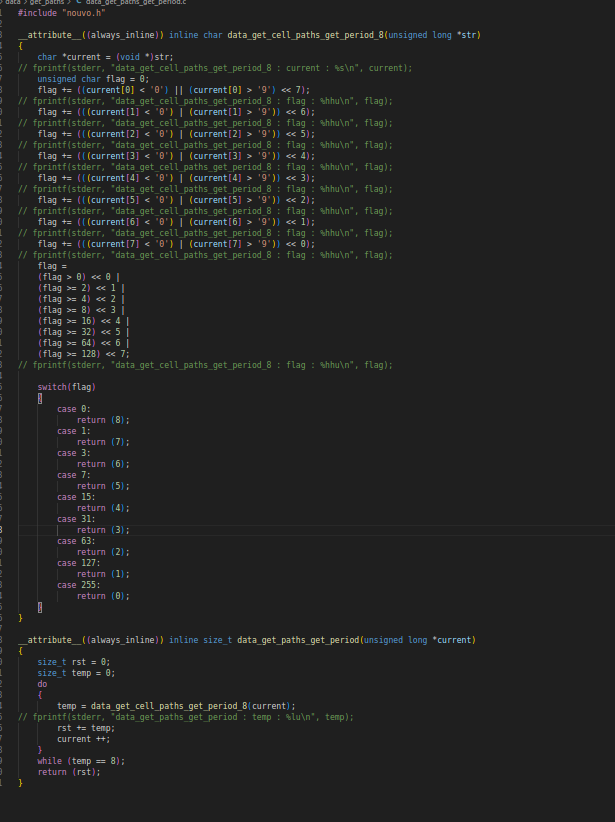Click the standalone 'flag =' assignment line
This screenshot has width=615, height=822.
click(52, 266)
